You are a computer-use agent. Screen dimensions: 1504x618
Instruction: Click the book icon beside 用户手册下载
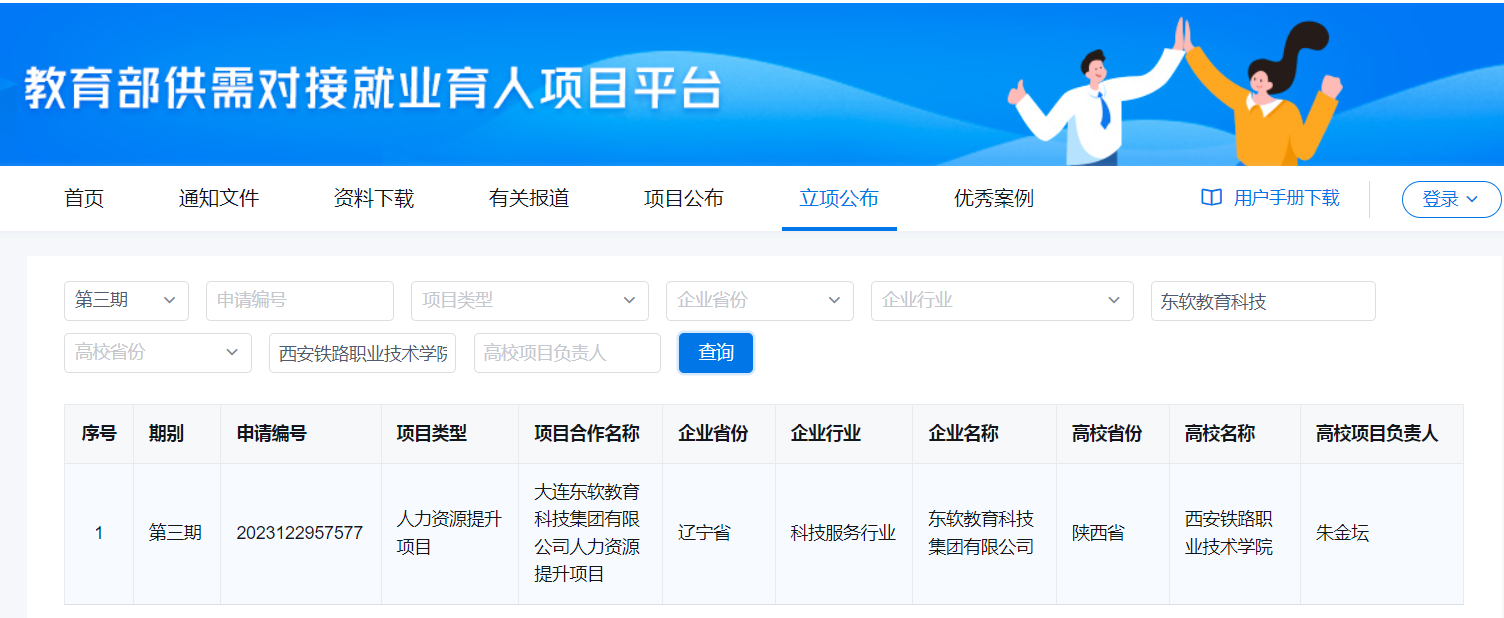(1211, 198)
